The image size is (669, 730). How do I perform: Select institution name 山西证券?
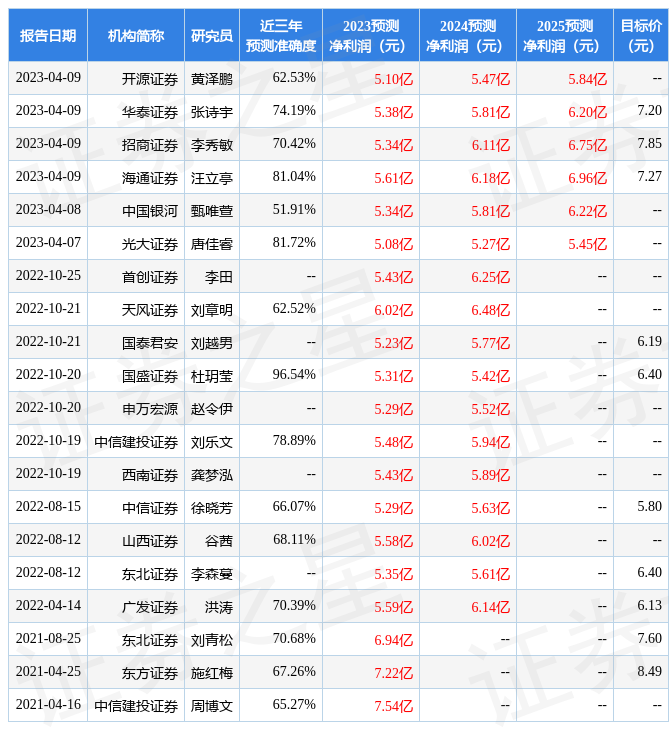[x=150, y=541]
